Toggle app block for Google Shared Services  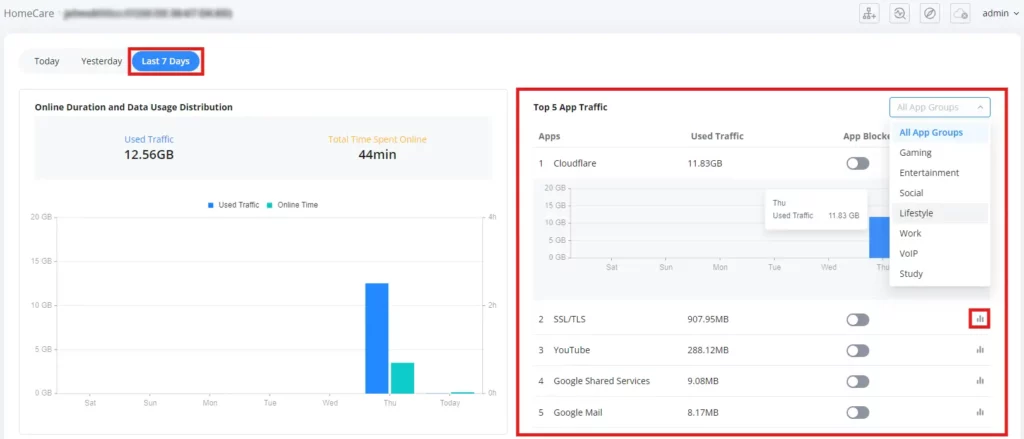[x=857, y=382]
